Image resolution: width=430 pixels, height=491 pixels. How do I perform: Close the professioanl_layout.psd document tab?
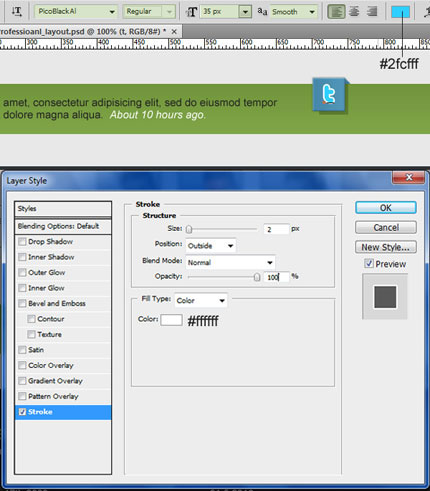point(174,32)
